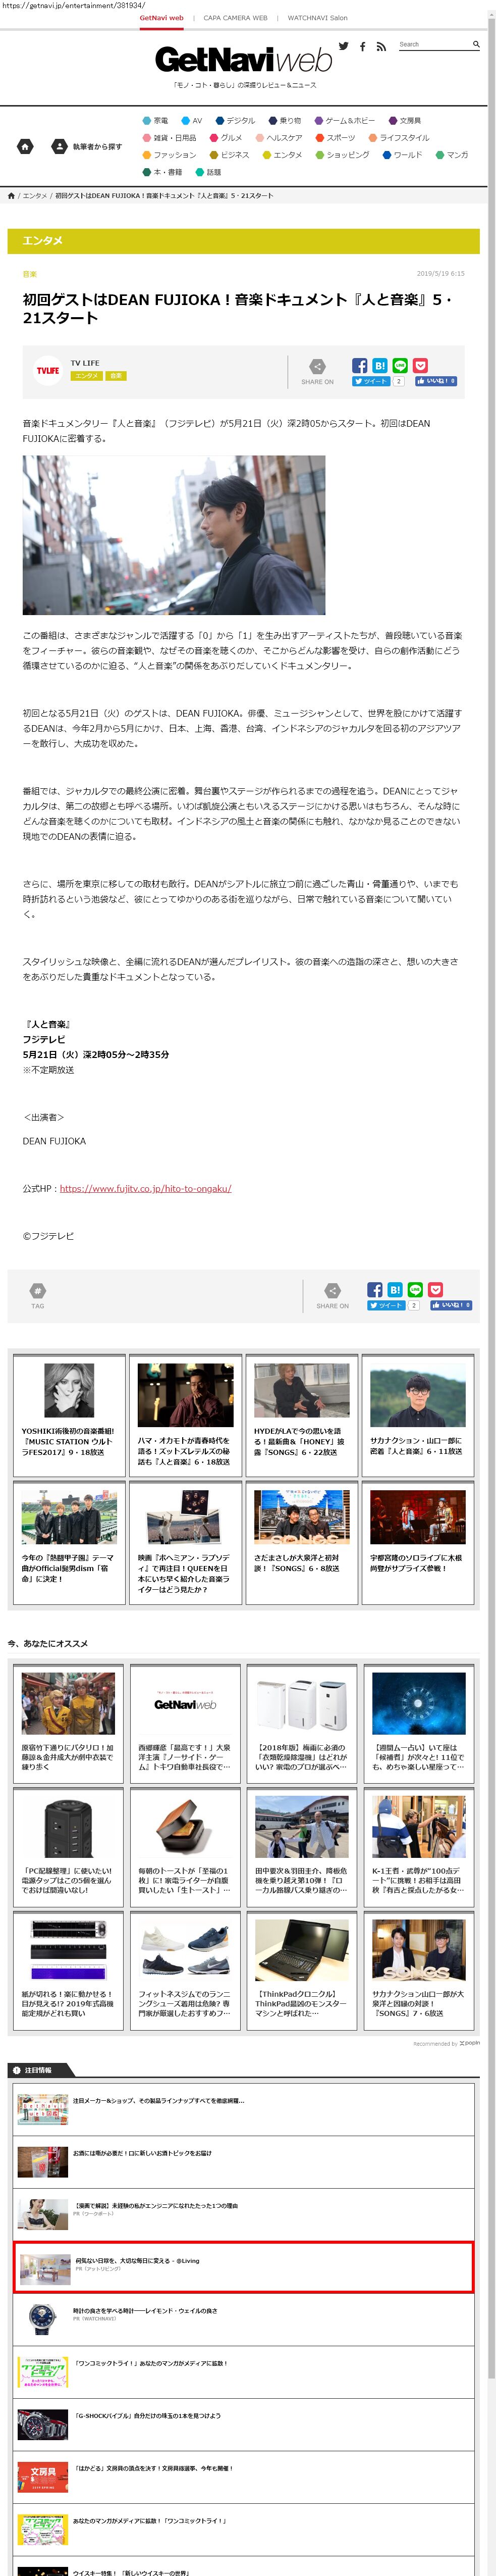The image size is (496, 2576).
Task: Open the 除湿機 2018年版 recommendation card
Action: coord(301,1722)
